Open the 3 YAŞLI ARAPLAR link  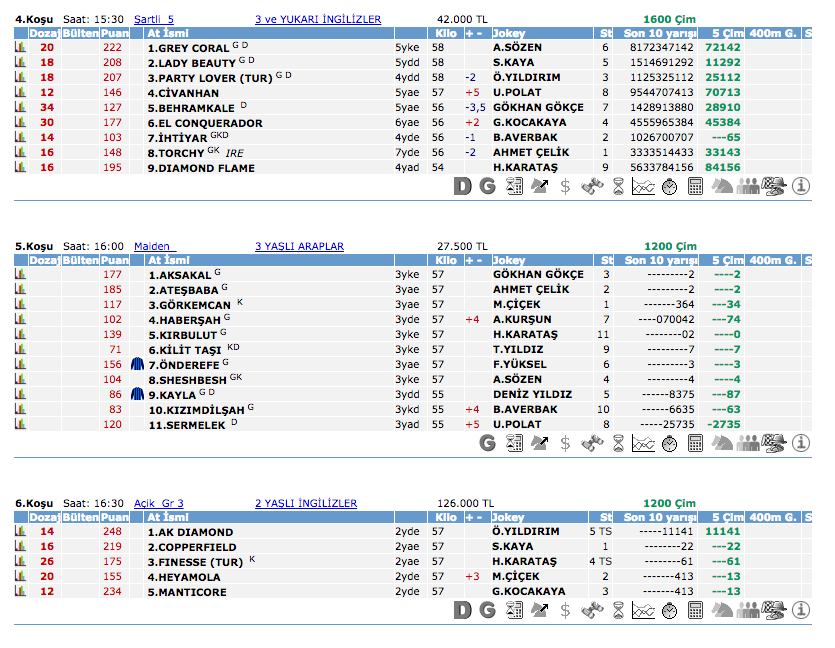pyautogui.click(x=299, y=246)
